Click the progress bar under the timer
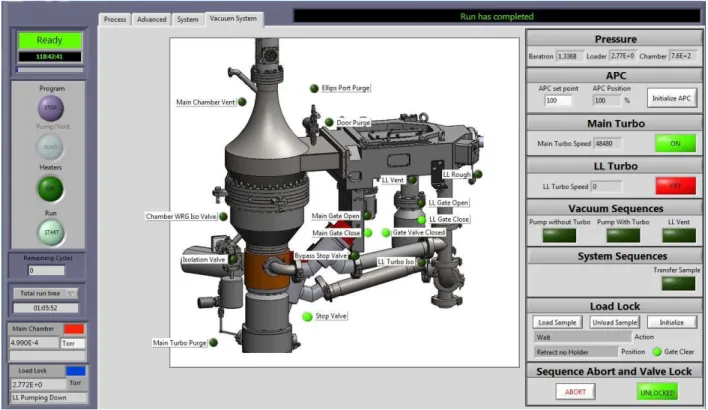 (50, 70)
